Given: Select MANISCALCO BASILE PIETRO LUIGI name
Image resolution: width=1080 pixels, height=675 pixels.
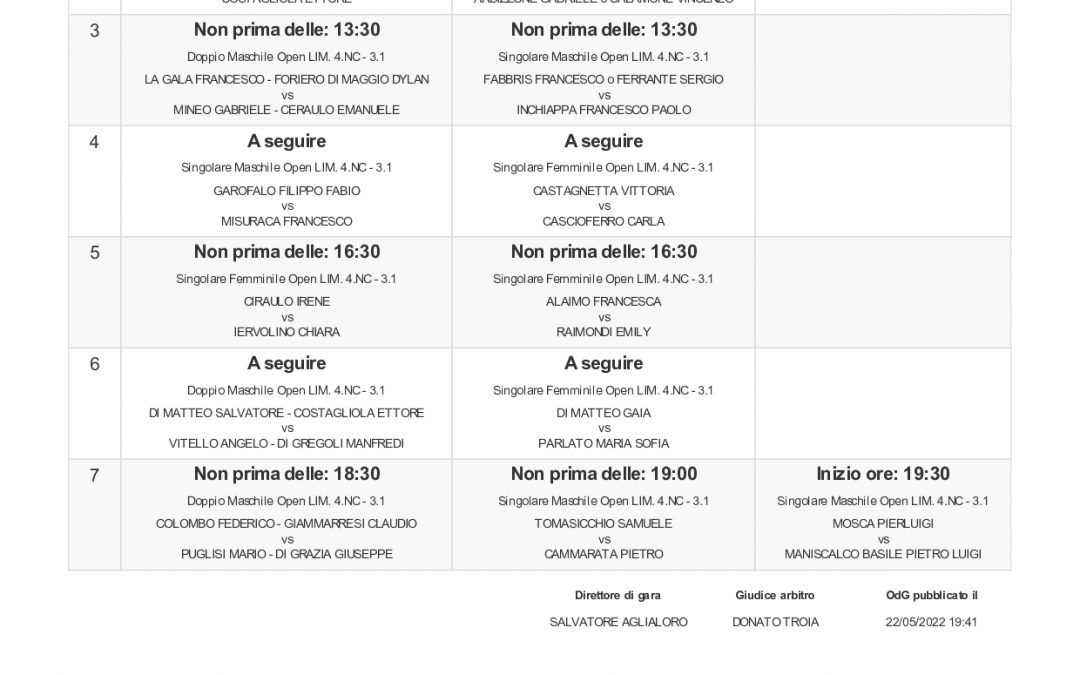Looking at the screenshot, I should click(883, 554).
